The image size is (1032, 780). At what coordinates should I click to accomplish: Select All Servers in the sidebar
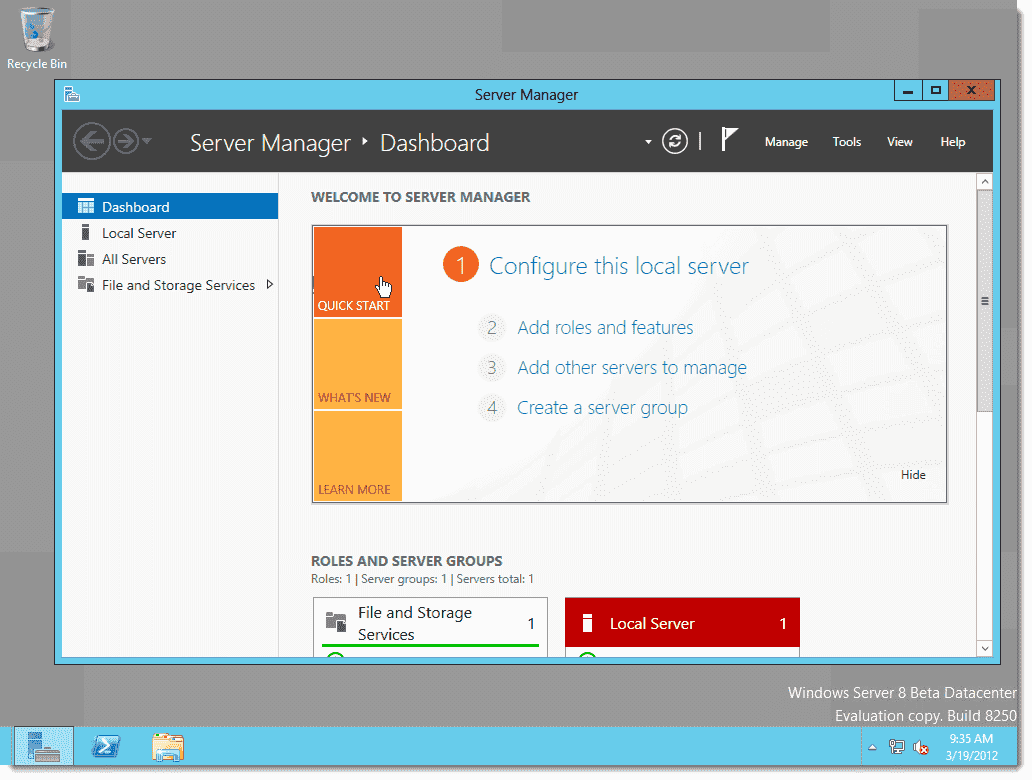(x=170, y=259)
